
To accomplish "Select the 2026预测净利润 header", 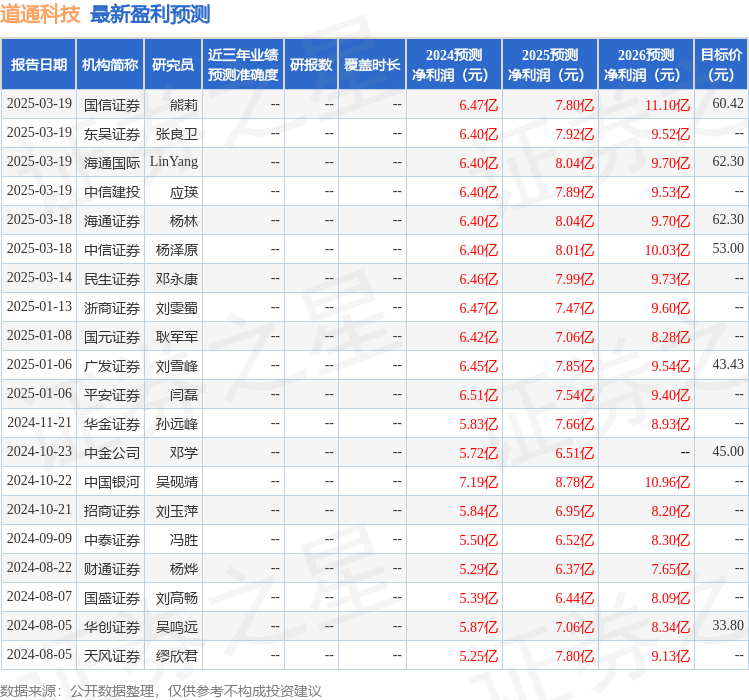I will coord(646,65).
